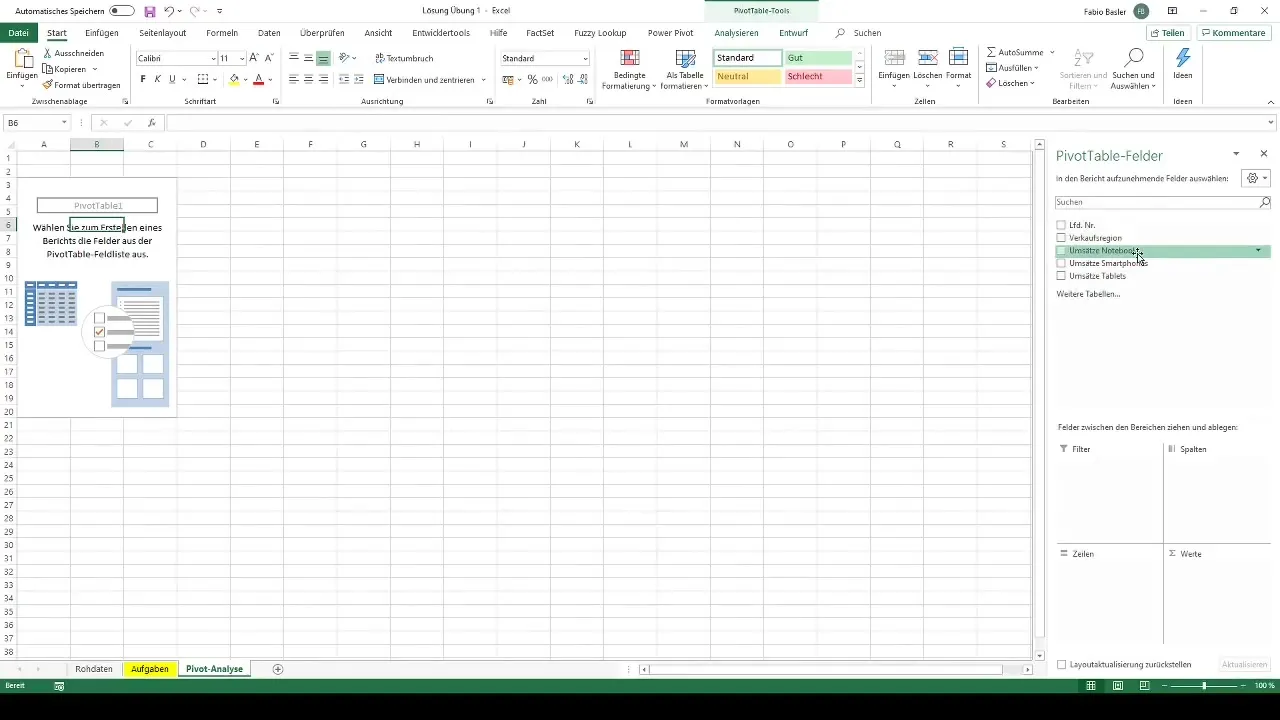Screen dimensions: 1280x720
Task: Switch to Einfügen ribbon tab
Action: pyautogui.click(x=102, y=33)
